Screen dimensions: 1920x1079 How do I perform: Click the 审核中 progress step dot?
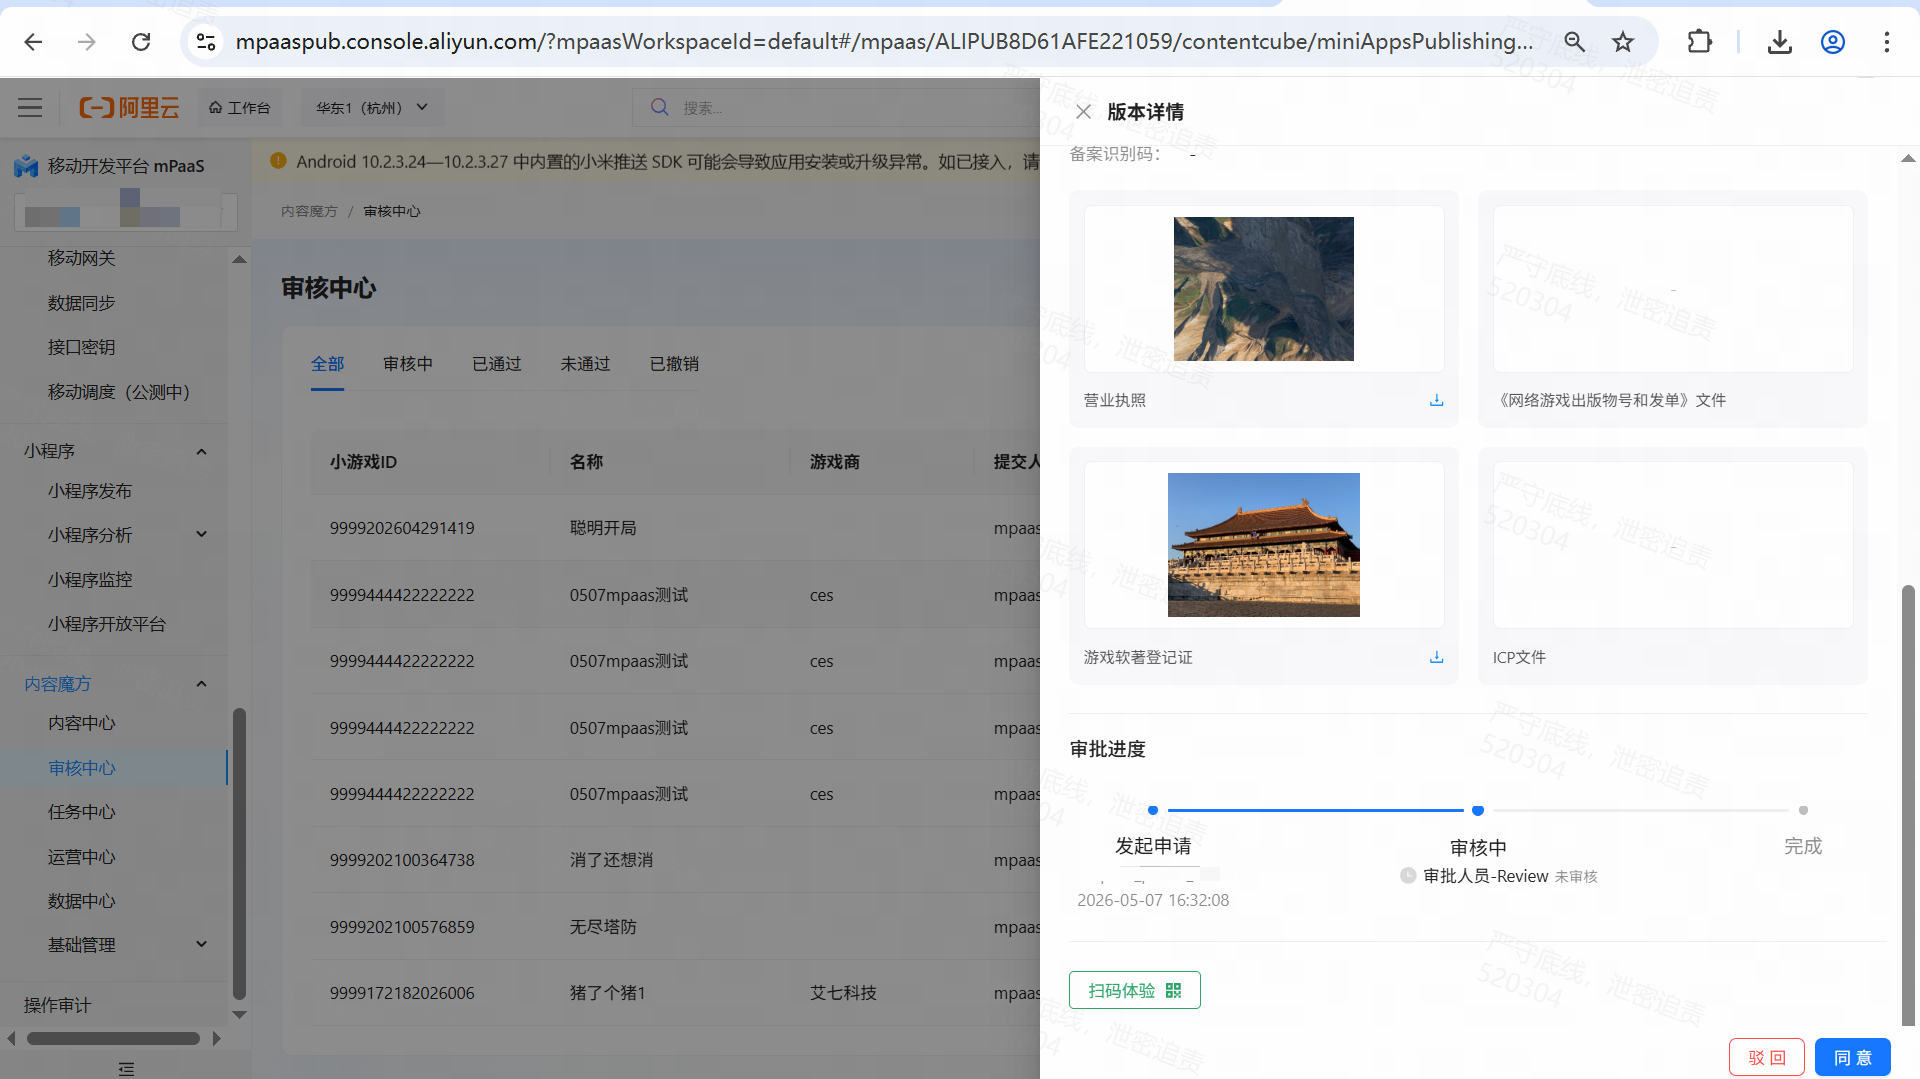(x=1478, y=810)
